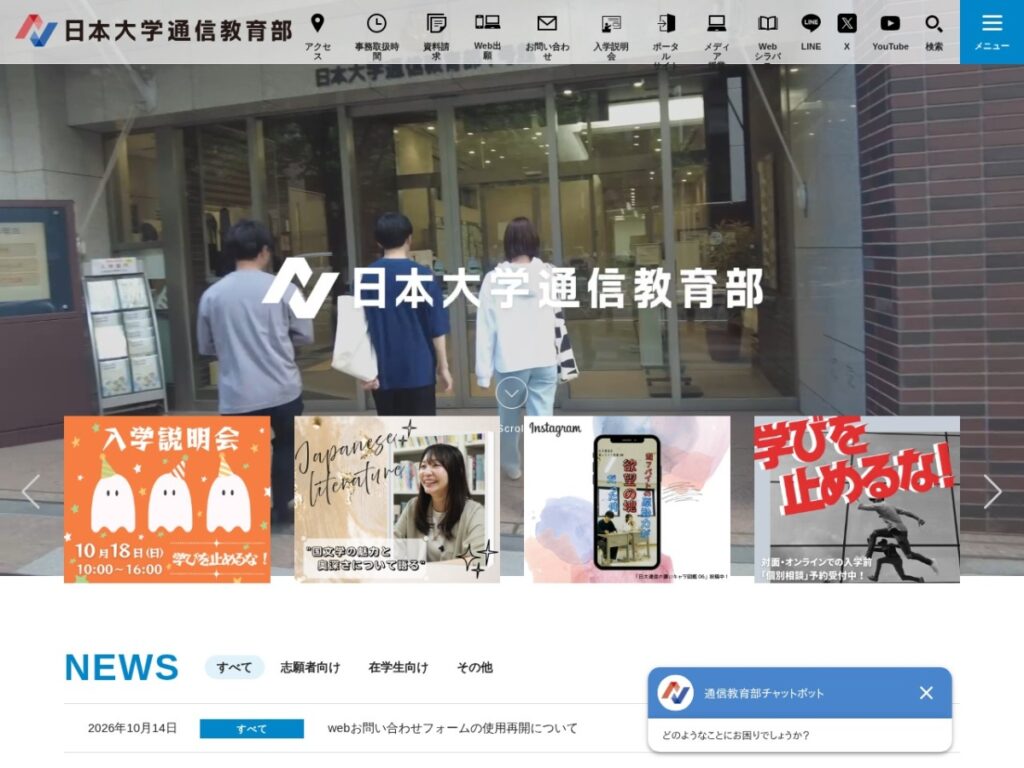Show previous banner with left arrow
The width and height of the screenshot is (1024, 768).
(x=31, y=492)
